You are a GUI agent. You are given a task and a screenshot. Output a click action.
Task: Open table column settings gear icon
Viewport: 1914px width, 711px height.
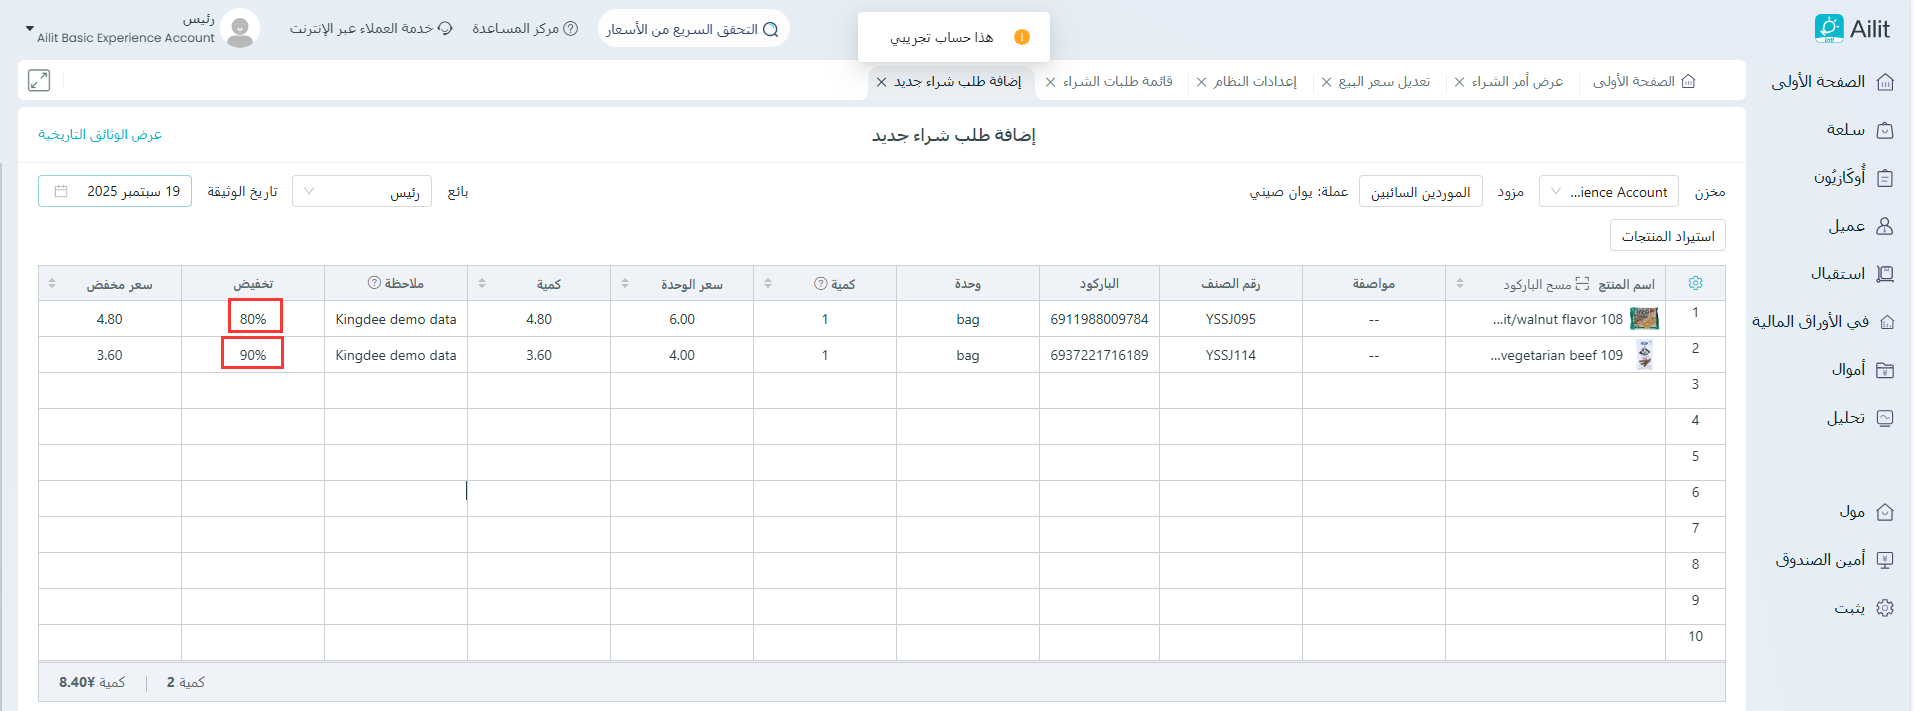point(1695,283)
